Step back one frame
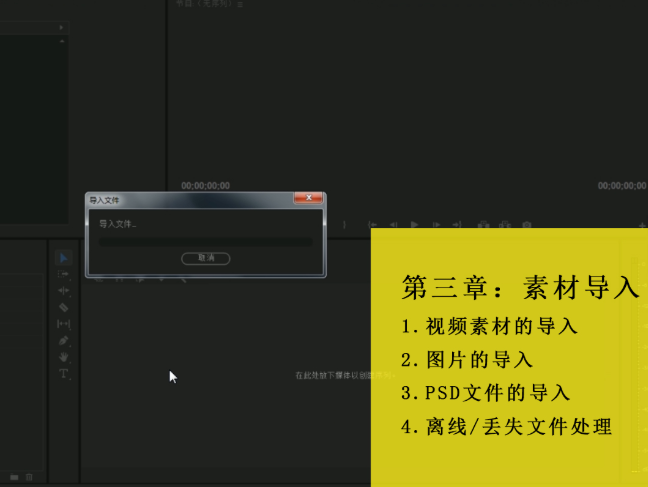This screenshot has width=648, height=487. click(393, 224)
